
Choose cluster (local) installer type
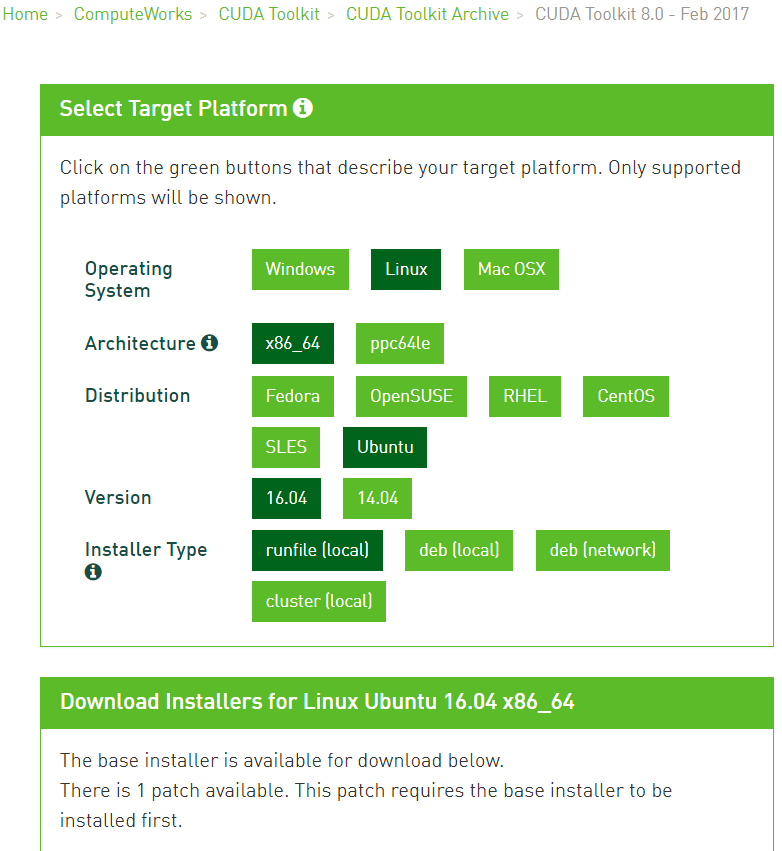point(319,601)
